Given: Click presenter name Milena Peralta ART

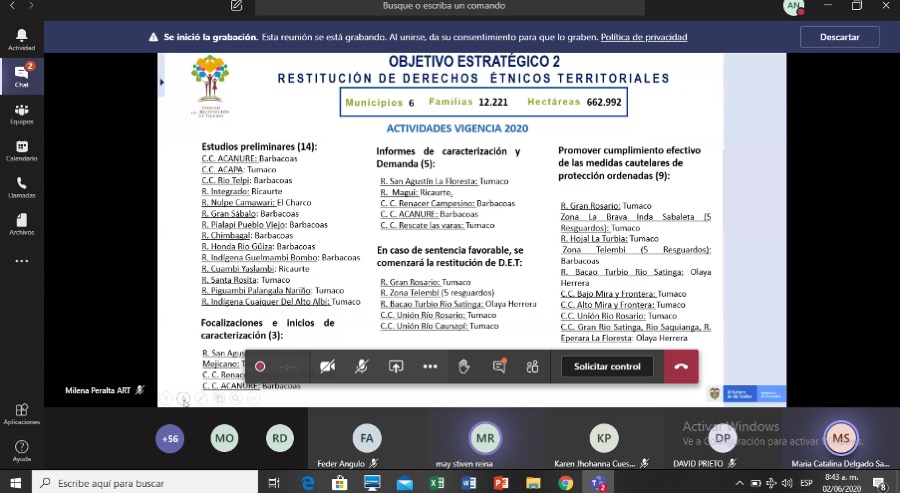Looking at the screenshot, I should pyautogui.click(x=98, y=390).
